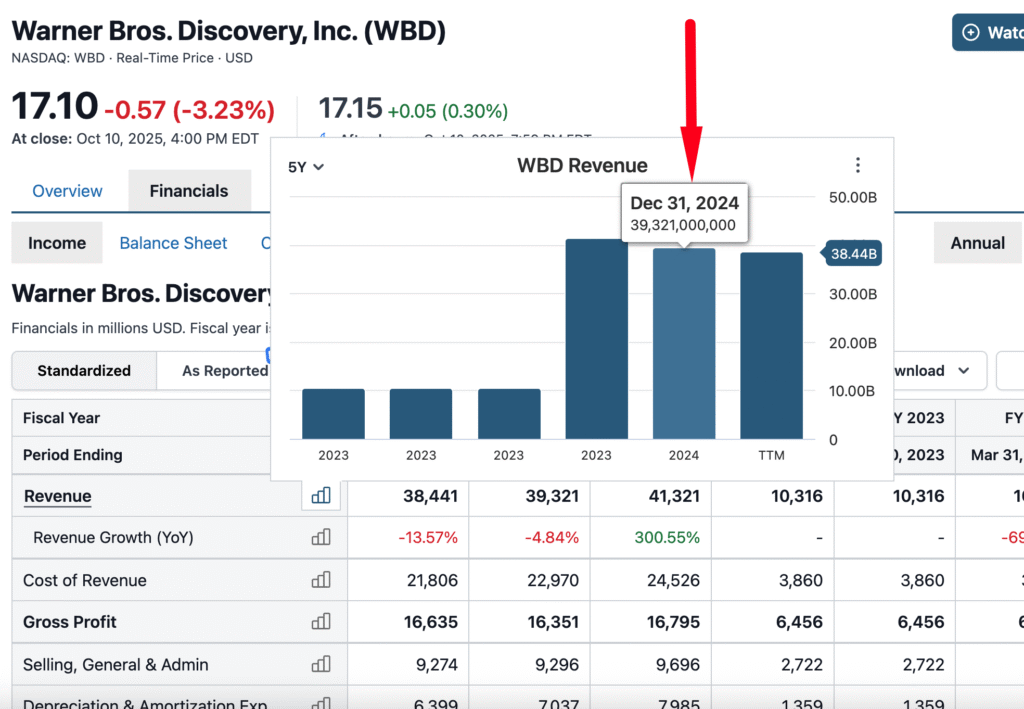Click the Revenue row label link
The image size is (1024, 709).
pyautogui.click(x=57, y=496)
